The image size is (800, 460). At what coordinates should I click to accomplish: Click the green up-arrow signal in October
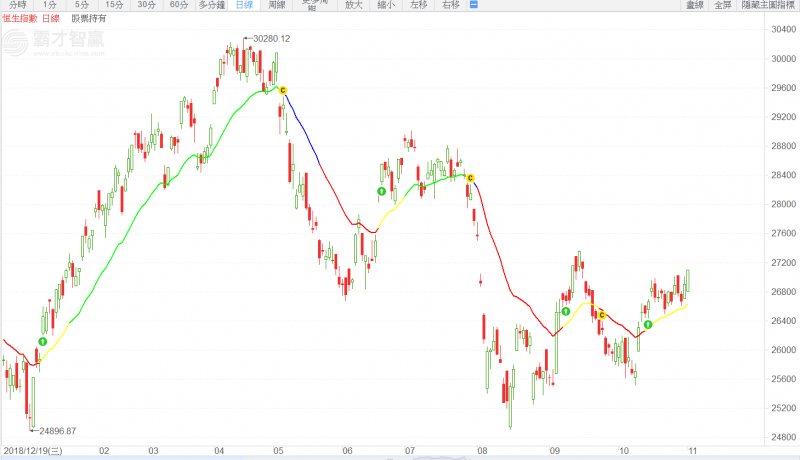[648, 324]
